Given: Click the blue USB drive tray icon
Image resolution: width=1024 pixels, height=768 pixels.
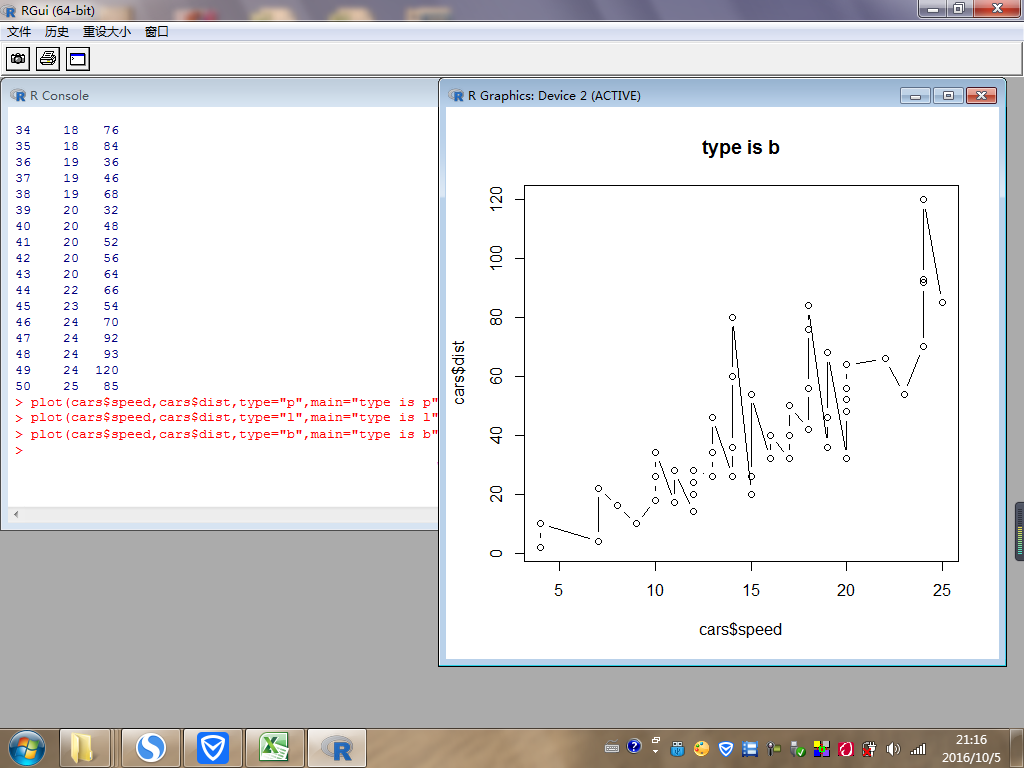Looking at the screenshot, I should (x=678, y=749).
